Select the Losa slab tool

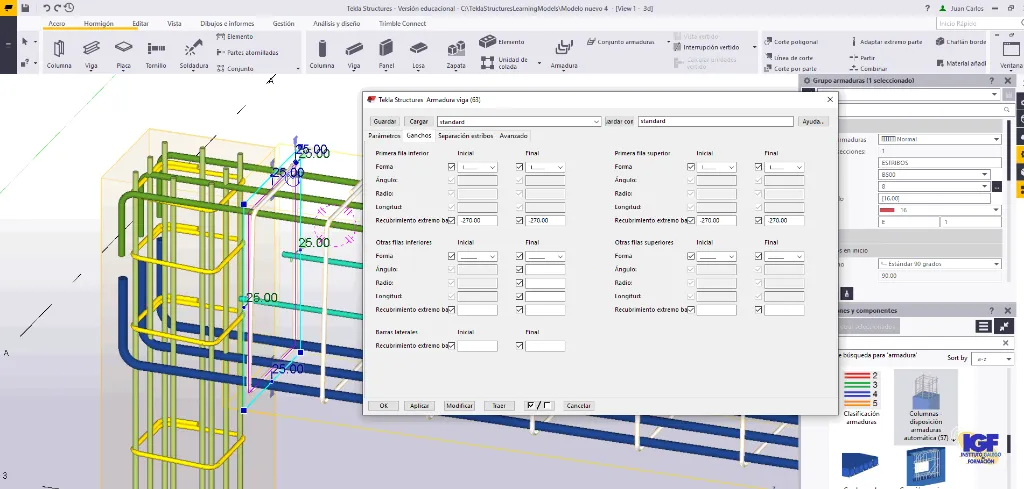(x=419, y=54)
